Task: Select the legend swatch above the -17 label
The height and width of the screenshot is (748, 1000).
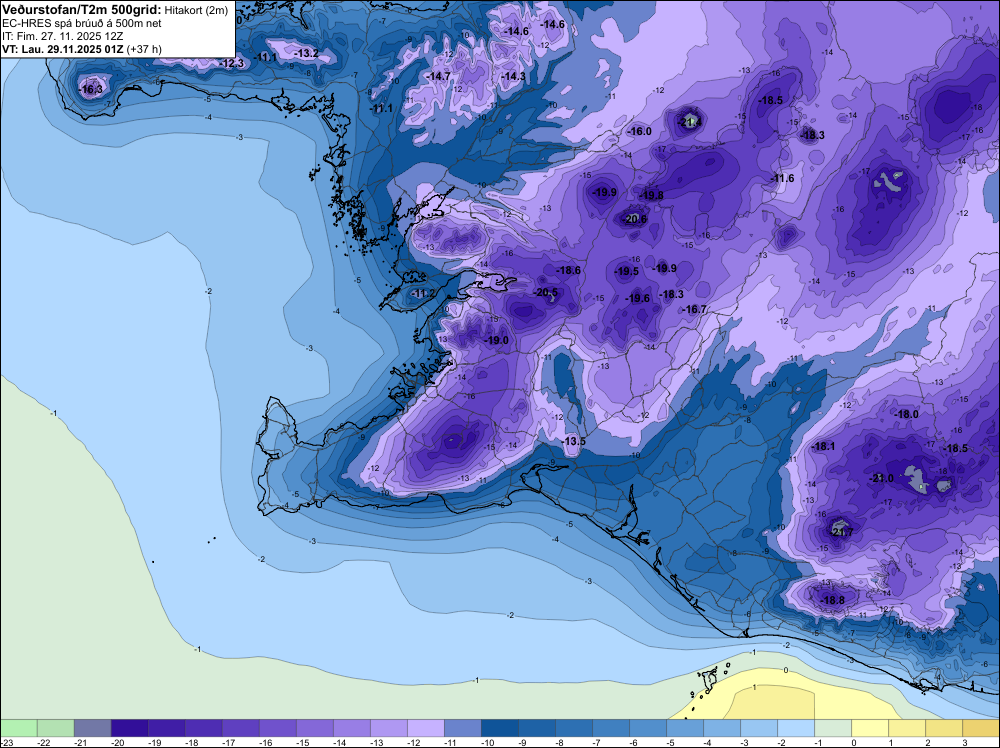Action: click(x=240, y=728)
